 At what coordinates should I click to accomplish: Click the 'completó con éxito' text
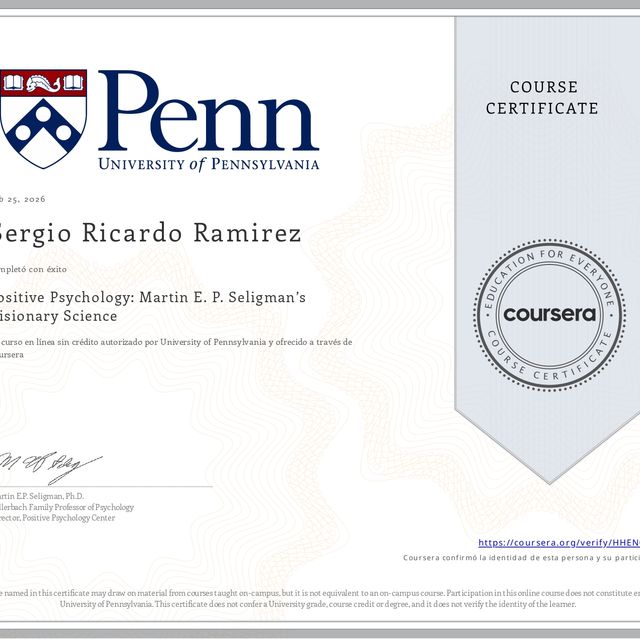click(33, 269)
